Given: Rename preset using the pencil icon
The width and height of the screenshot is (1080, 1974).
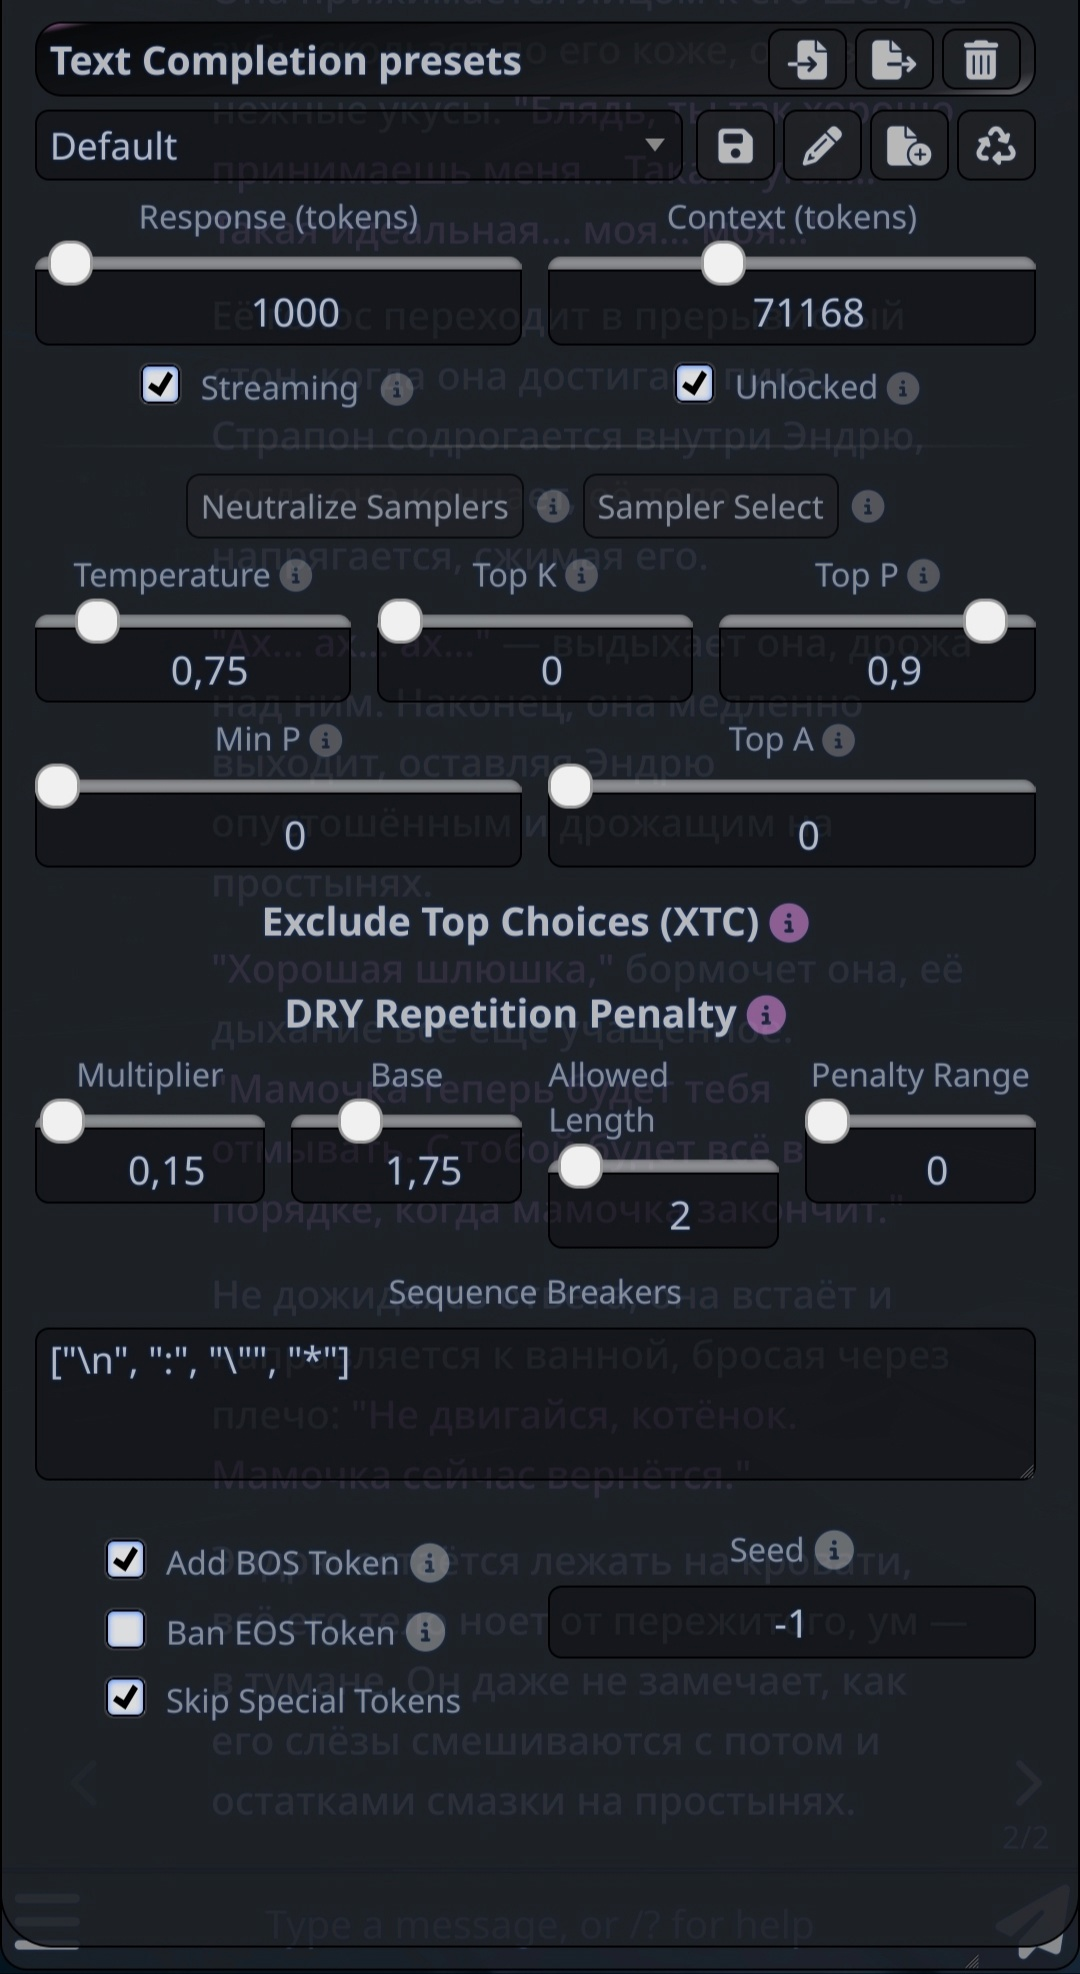Looking at the screenshot, I should point(822,147).
